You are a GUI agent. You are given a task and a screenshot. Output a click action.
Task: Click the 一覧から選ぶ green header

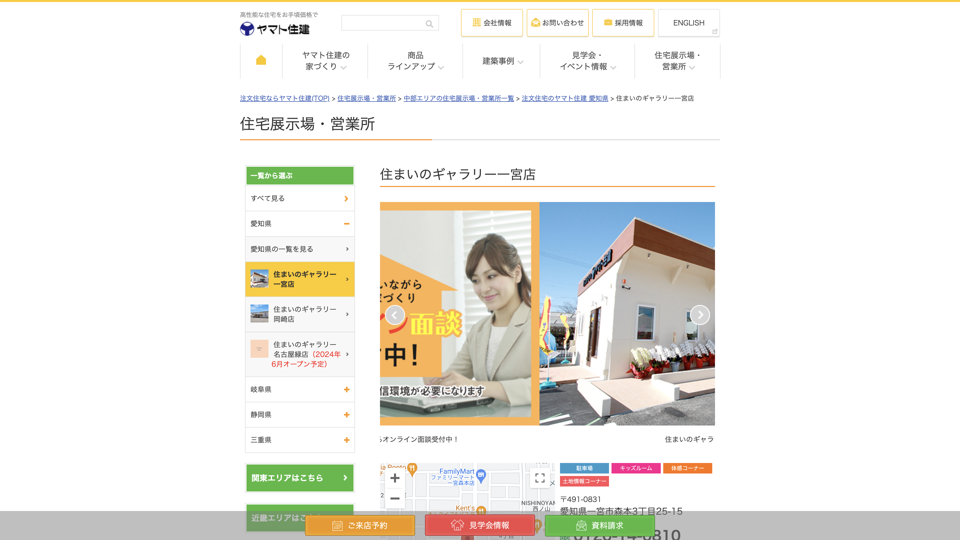tap(299, 176)
